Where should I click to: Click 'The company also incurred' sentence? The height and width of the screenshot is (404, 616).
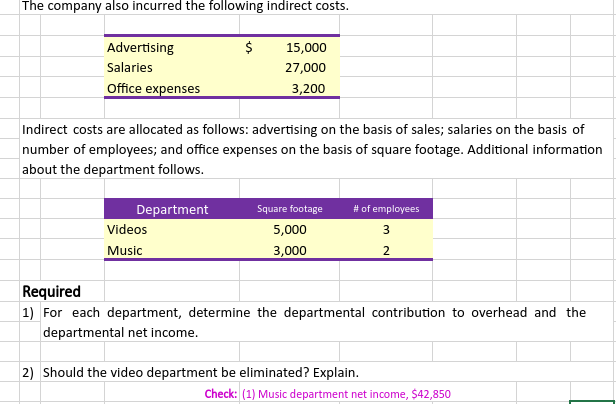[185, 6]
